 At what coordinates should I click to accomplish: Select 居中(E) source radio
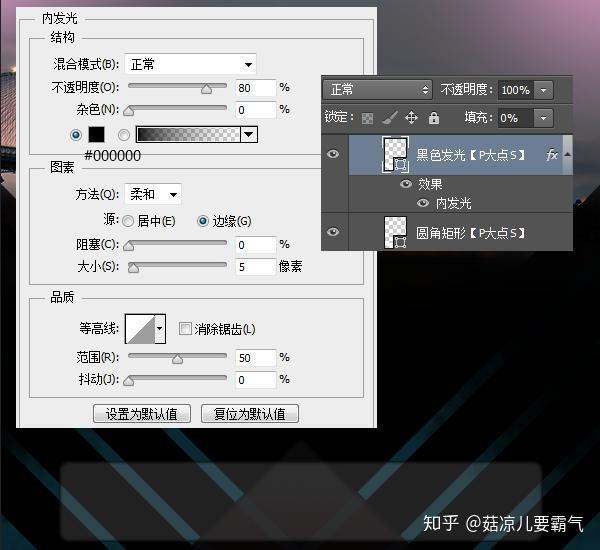click(x=128, y=221)
